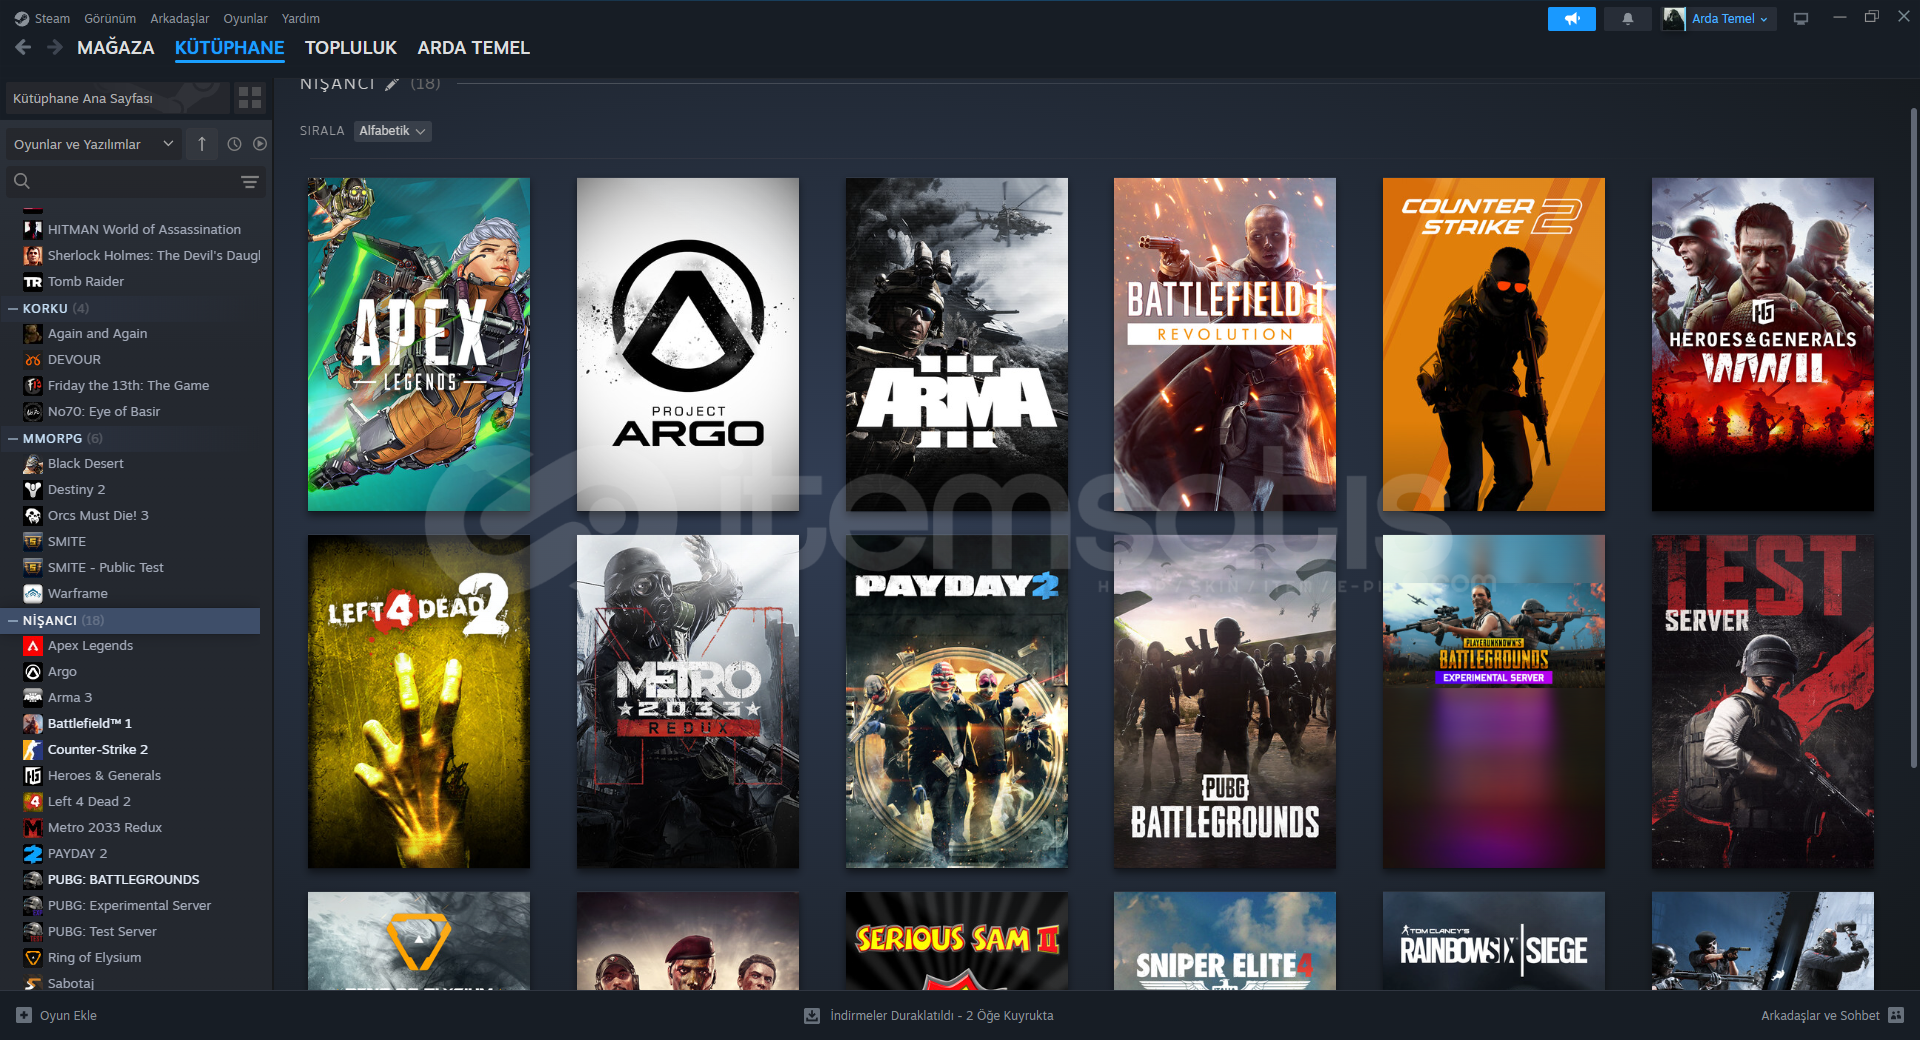Click the Oyun Ekle button
Viewport: 1920px width, 1040px height.
[x=57, y=1015]
